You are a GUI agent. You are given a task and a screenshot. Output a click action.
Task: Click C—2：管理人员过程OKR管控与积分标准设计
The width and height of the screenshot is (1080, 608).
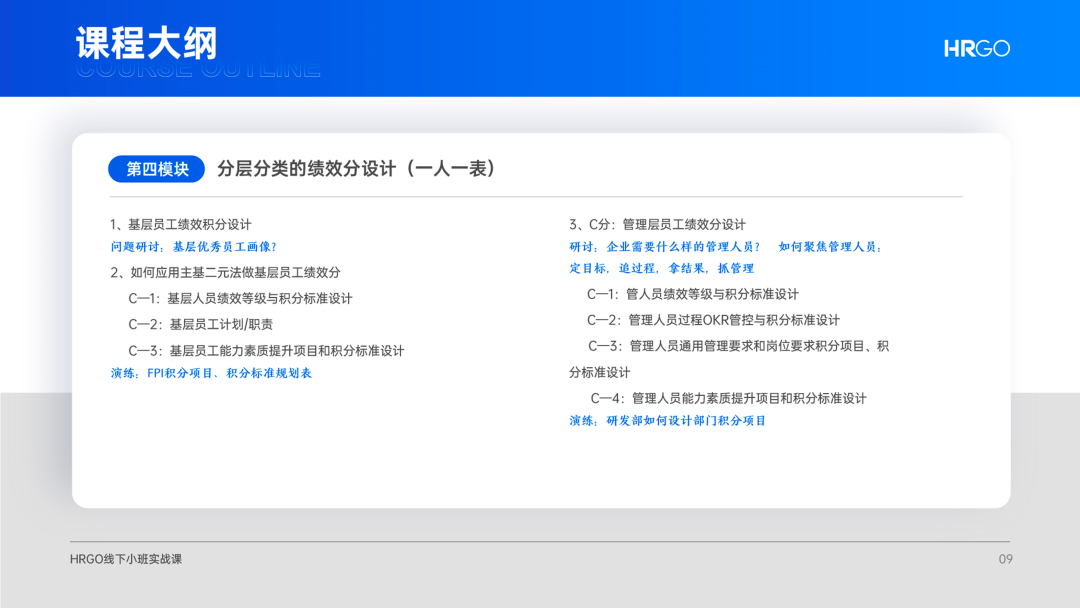pyautogui.click(x=713, y=320)
